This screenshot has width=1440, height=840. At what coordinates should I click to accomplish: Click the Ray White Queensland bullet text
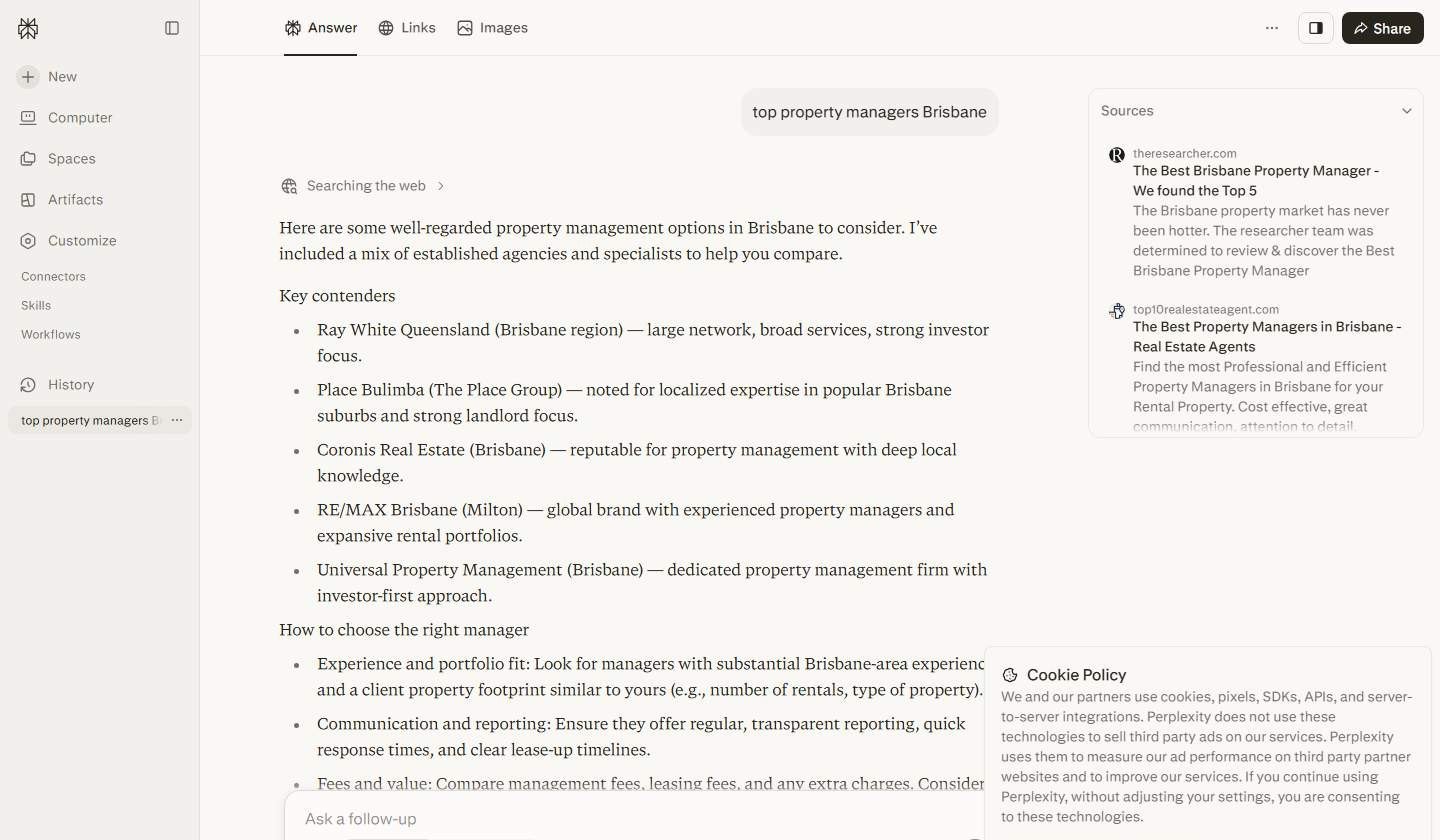653,343
